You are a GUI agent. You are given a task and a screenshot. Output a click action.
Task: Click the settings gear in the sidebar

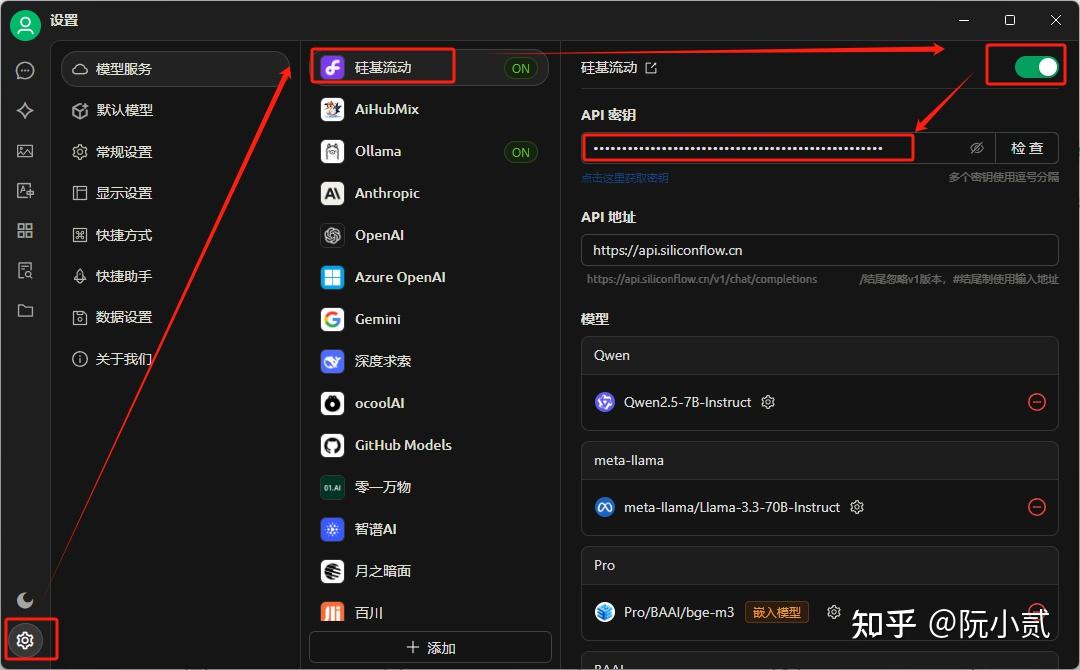click(25, 640)
